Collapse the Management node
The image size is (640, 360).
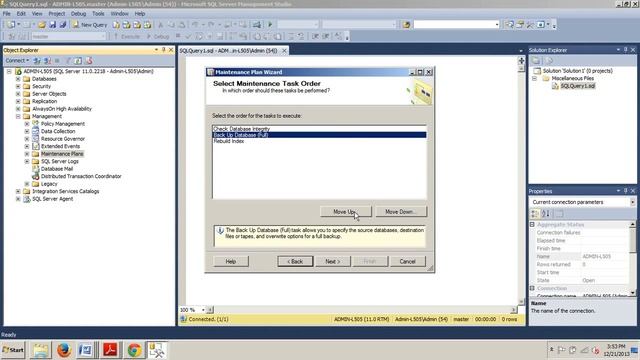(18, 116)
